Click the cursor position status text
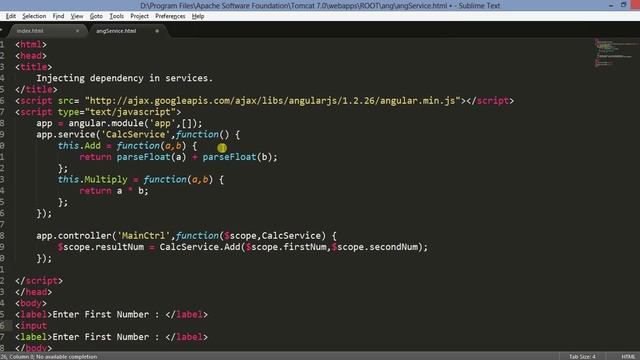Viewport: 640px width, 360px height. [49, 357]
